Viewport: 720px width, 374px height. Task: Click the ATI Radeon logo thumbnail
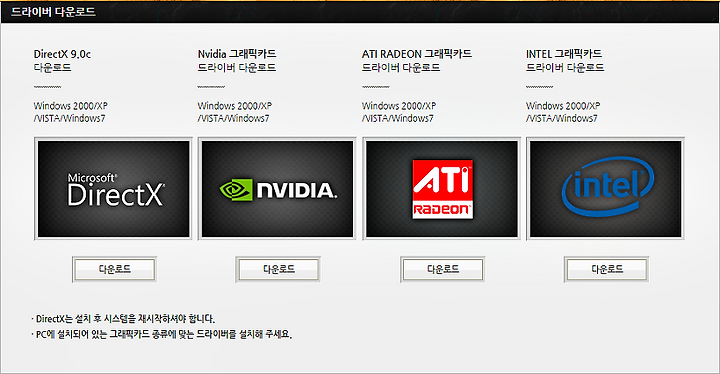pos(442,188)
